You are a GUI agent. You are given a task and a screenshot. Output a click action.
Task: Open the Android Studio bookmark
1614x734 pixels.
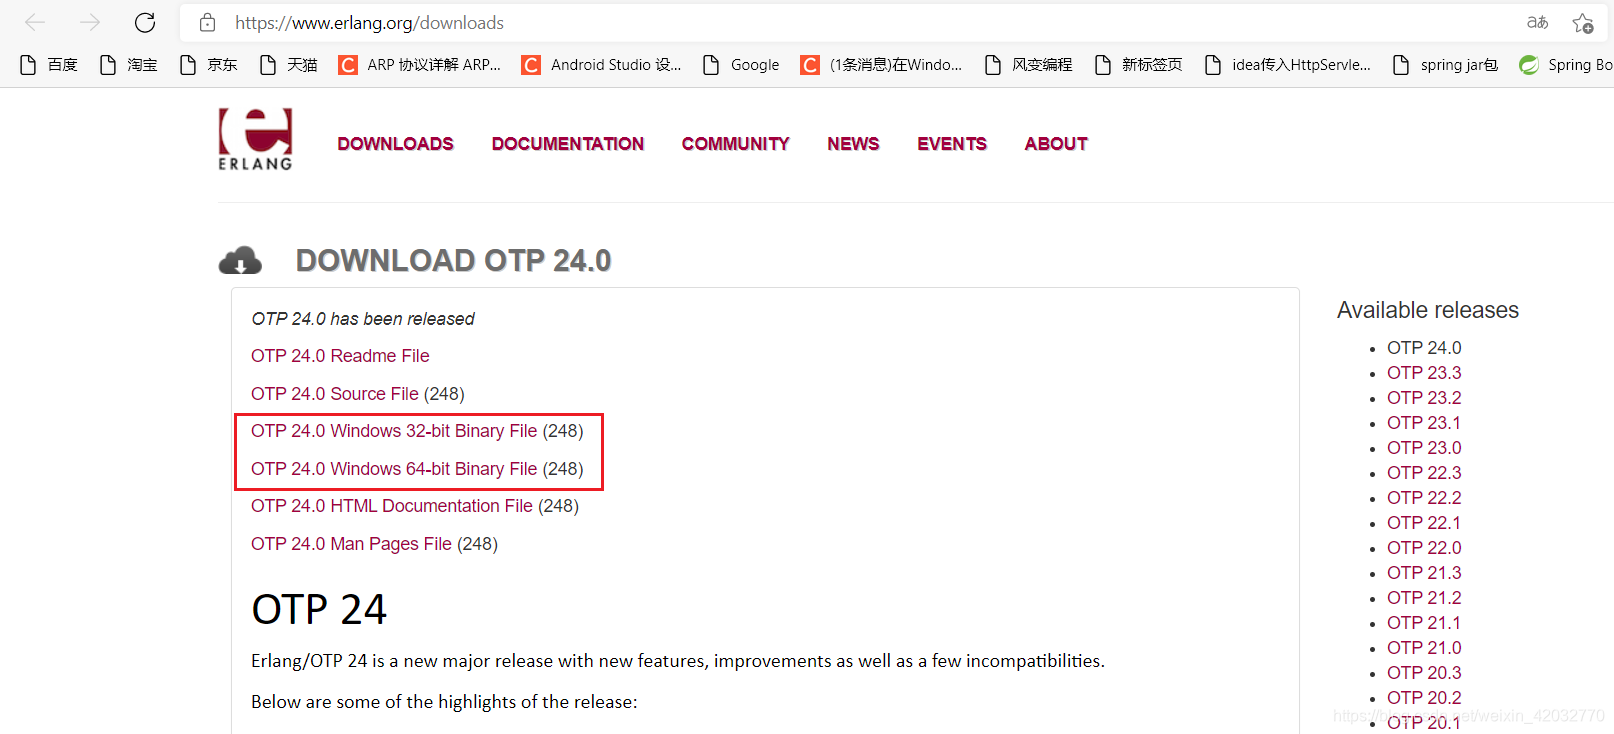point(602,65)
